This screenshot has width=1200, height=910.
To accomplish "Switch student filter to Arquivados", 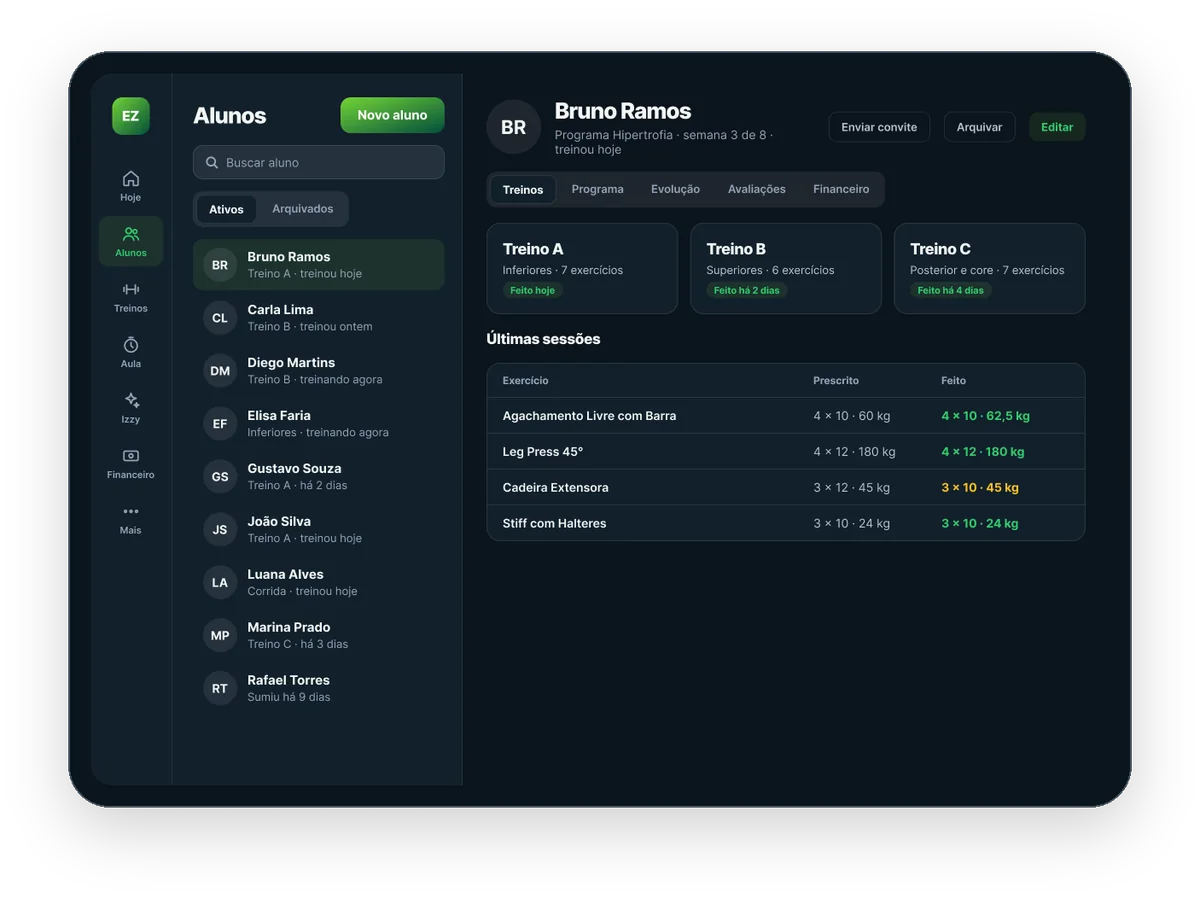I will pos(303,209).
